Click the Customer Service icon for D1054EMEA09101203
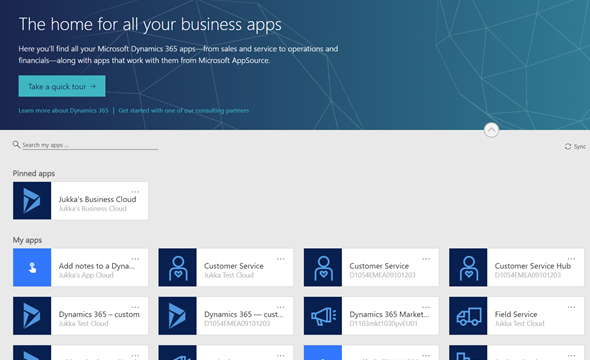Viewport: 590px width, 360px height. coord(323,267)
